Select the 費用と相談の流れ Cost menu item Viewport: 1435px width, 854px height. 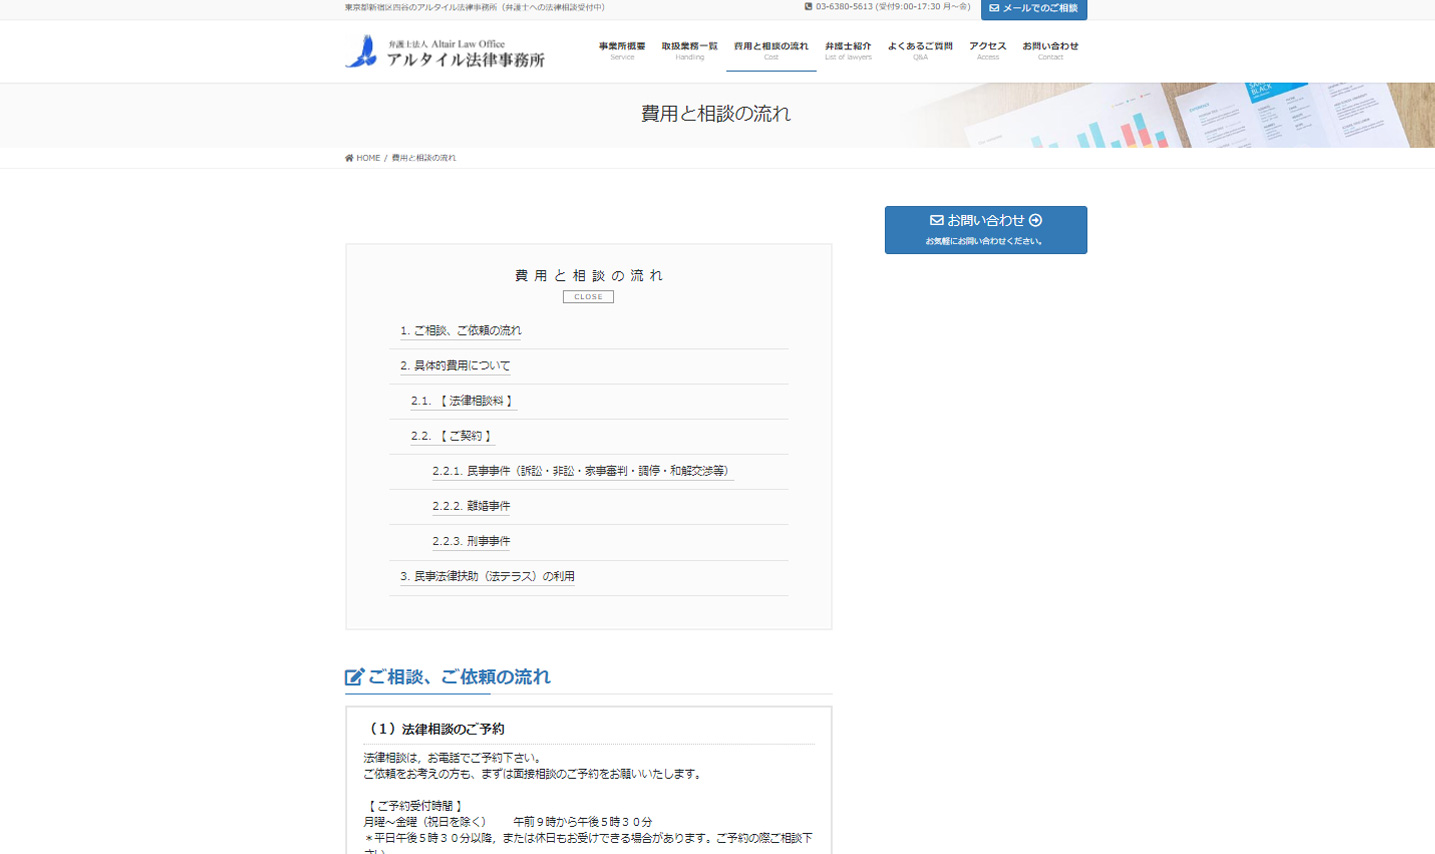(770, 50)
